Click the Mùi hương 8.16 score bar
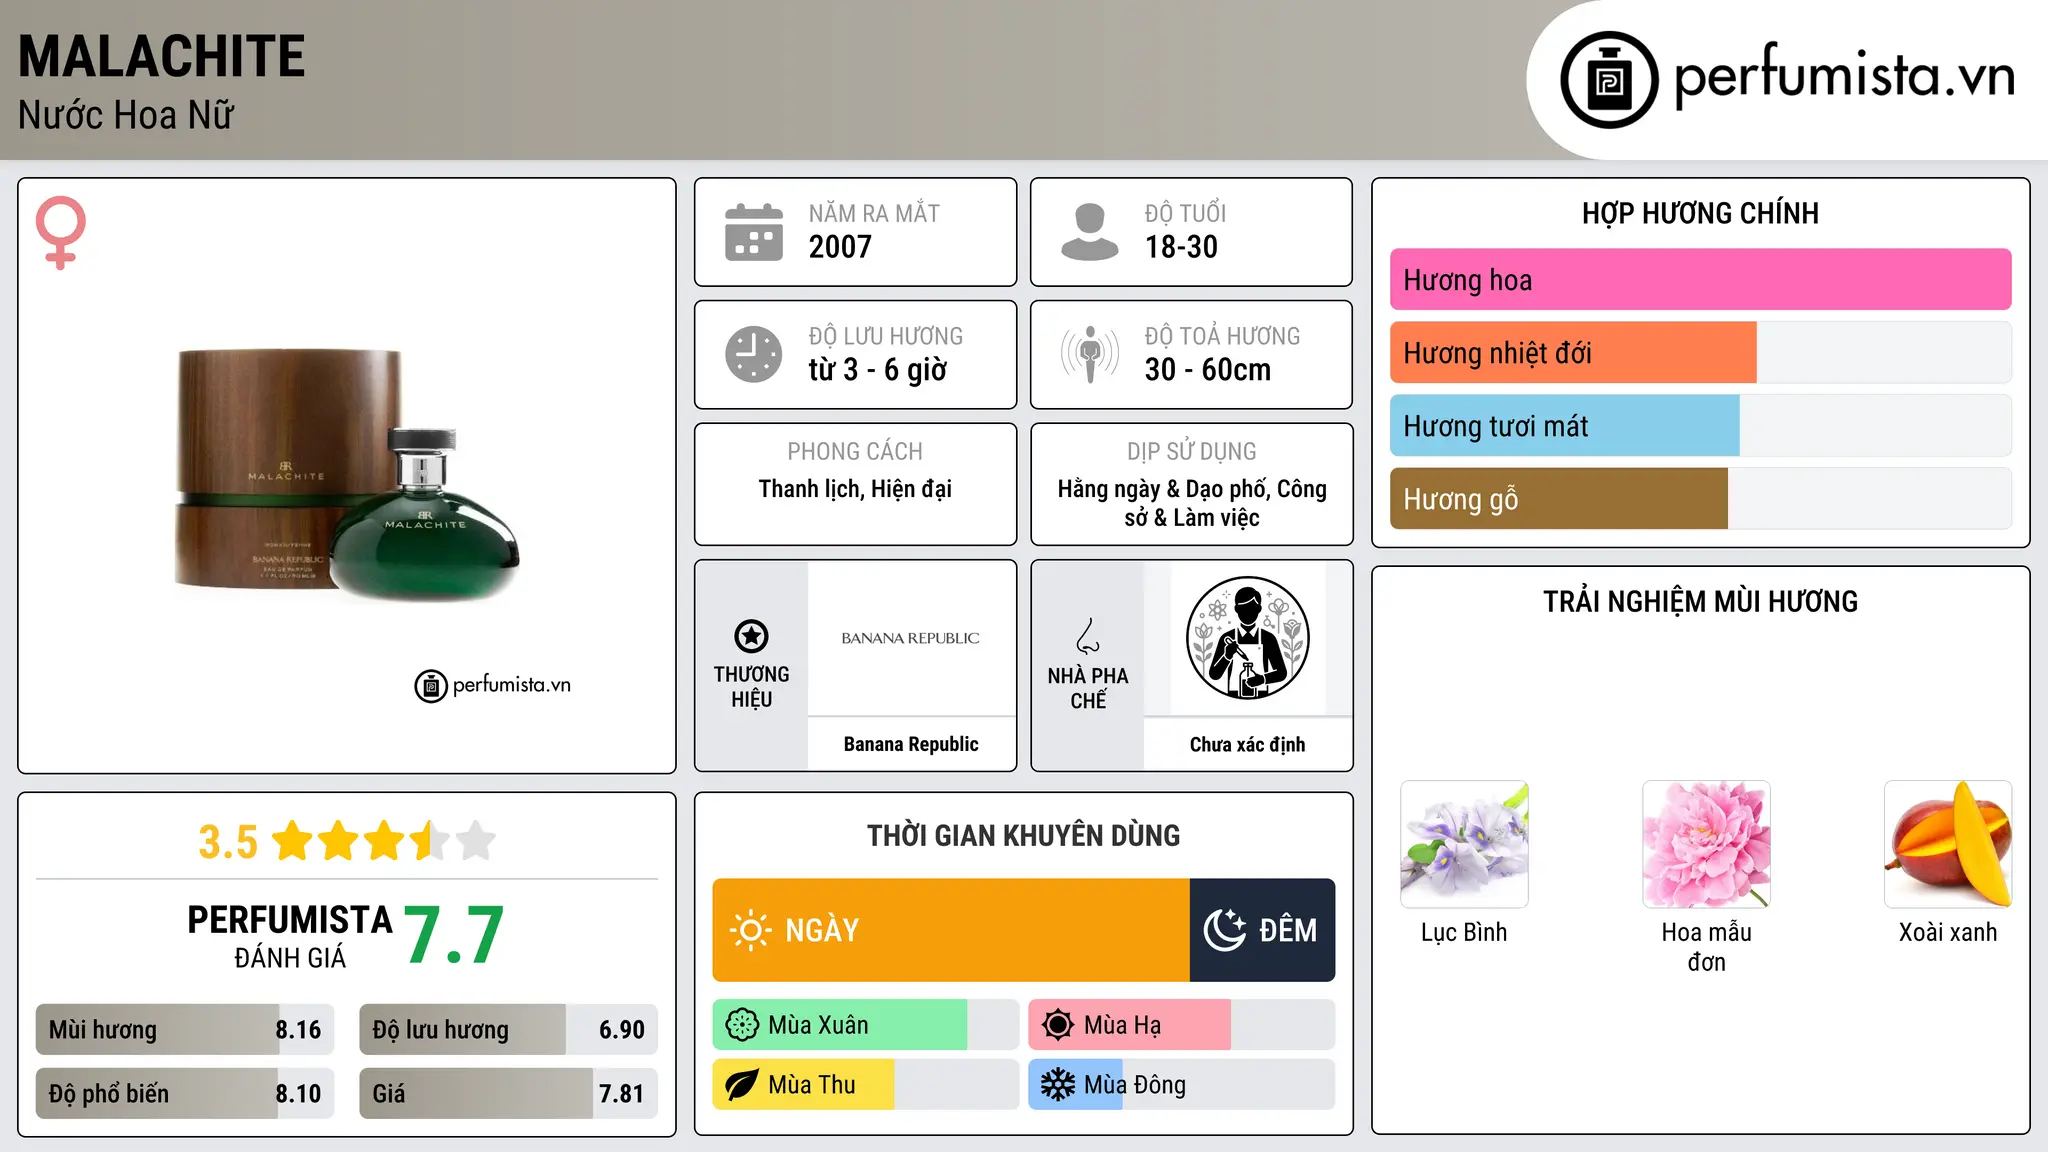 coord(185,1029)
